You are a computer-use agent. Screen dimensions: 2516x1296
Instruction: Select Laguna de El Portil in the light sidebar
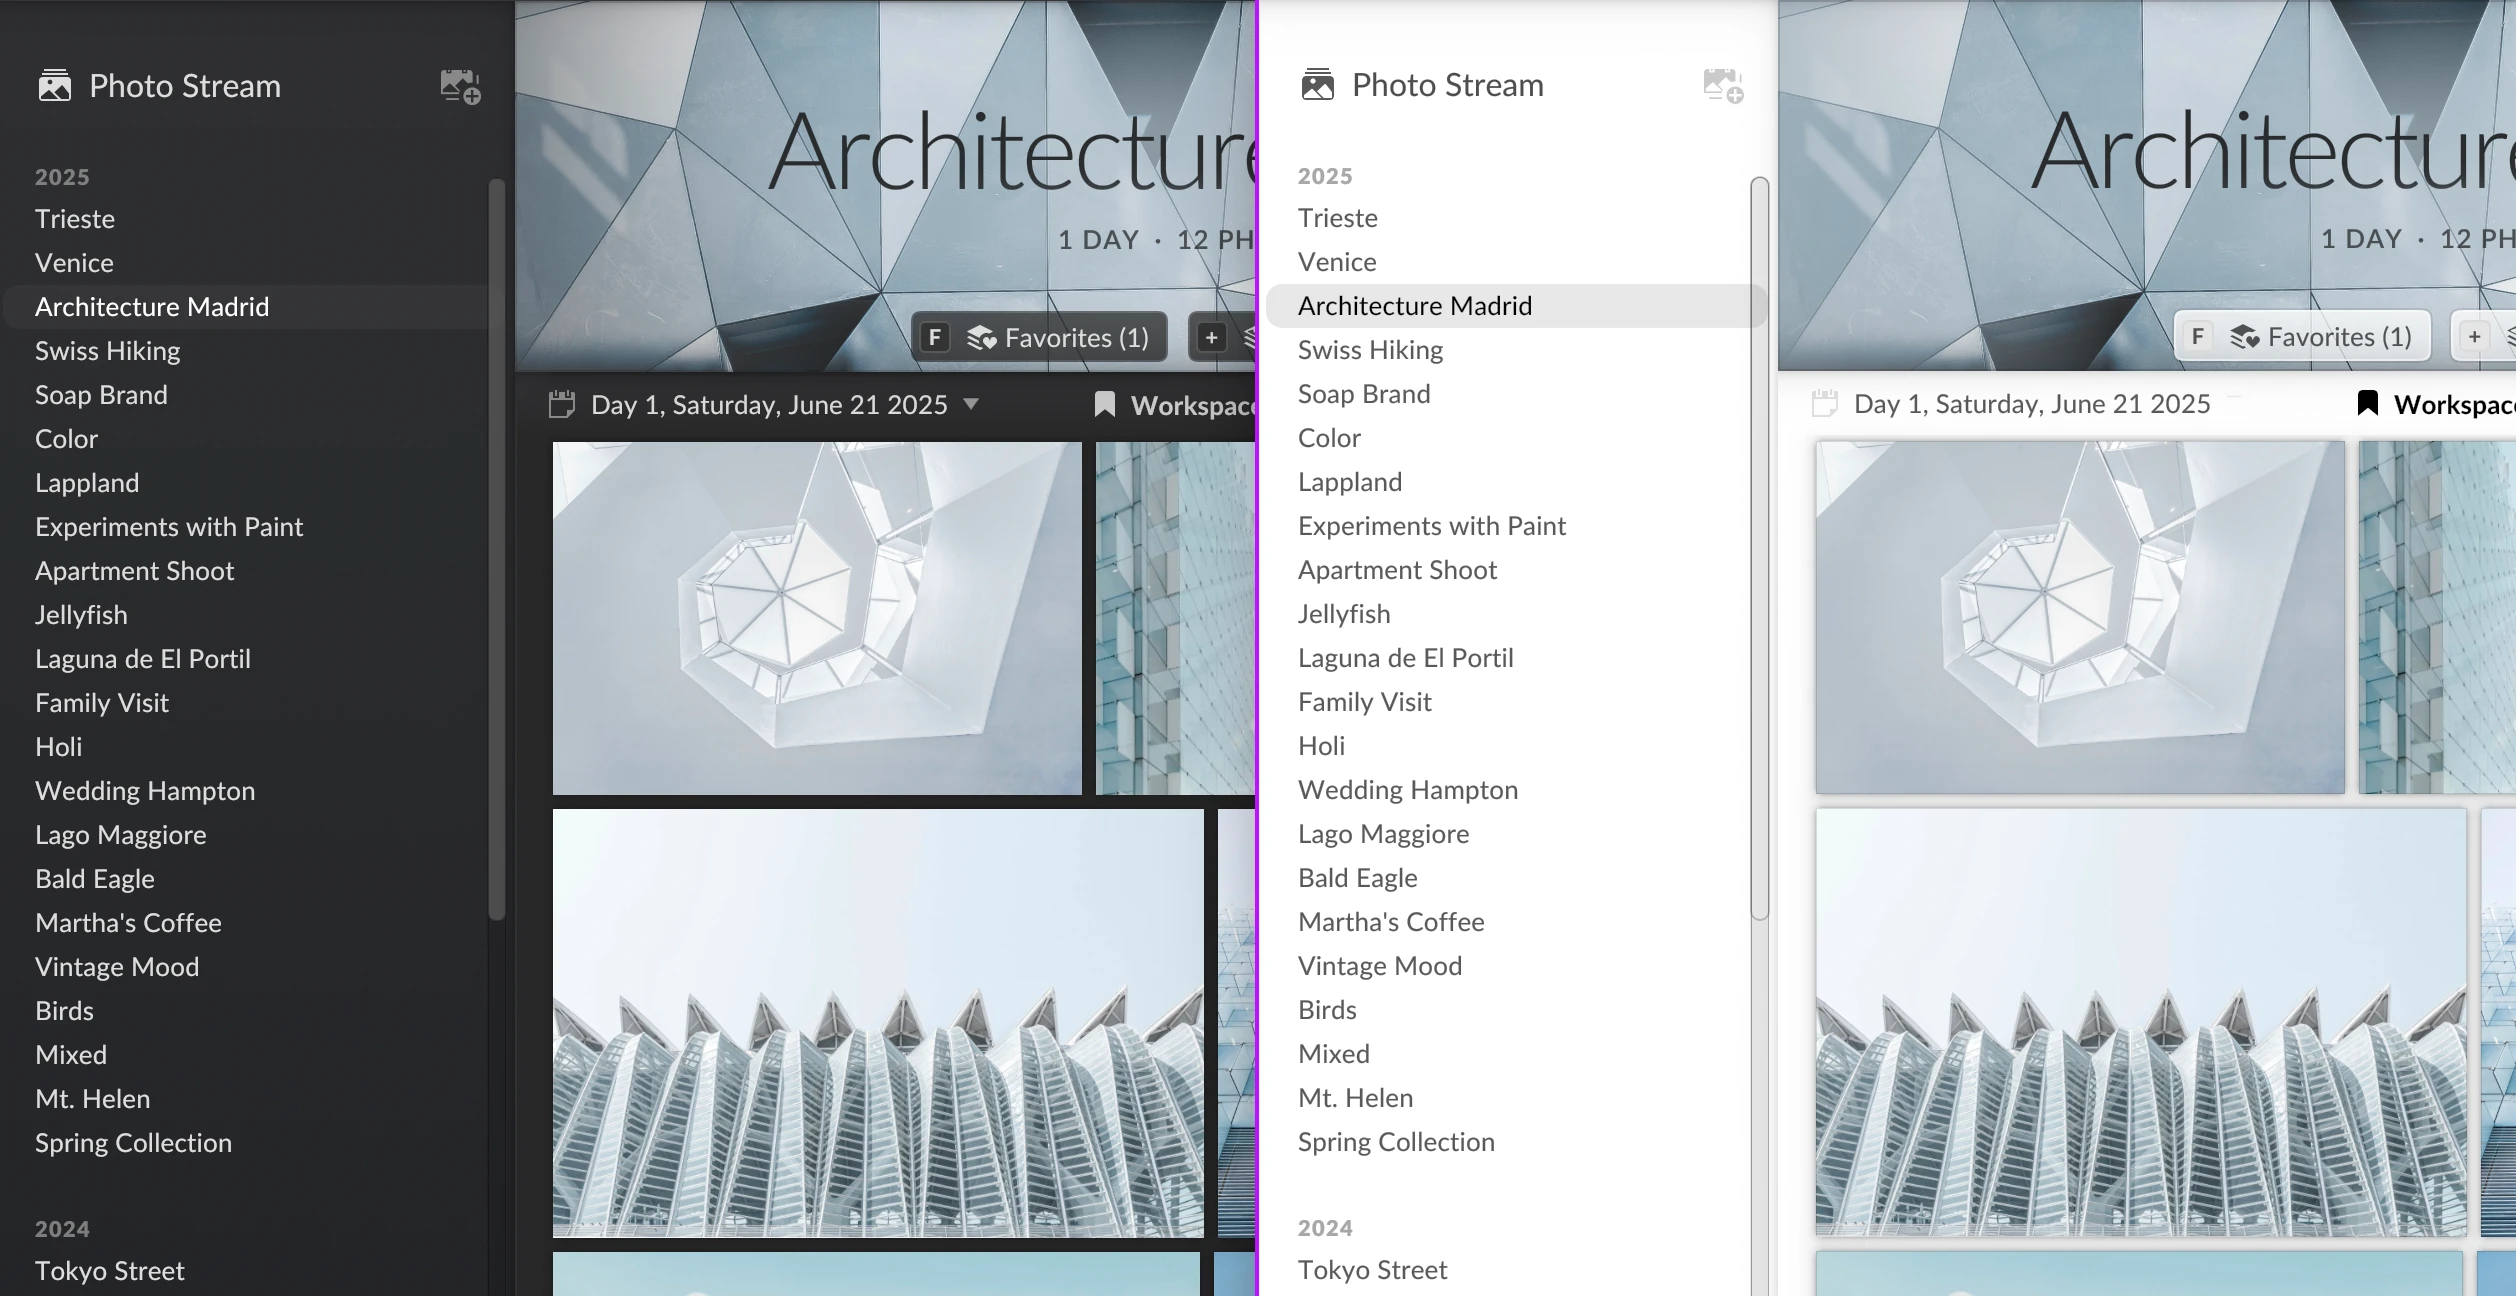click(x=1406, y=658)
